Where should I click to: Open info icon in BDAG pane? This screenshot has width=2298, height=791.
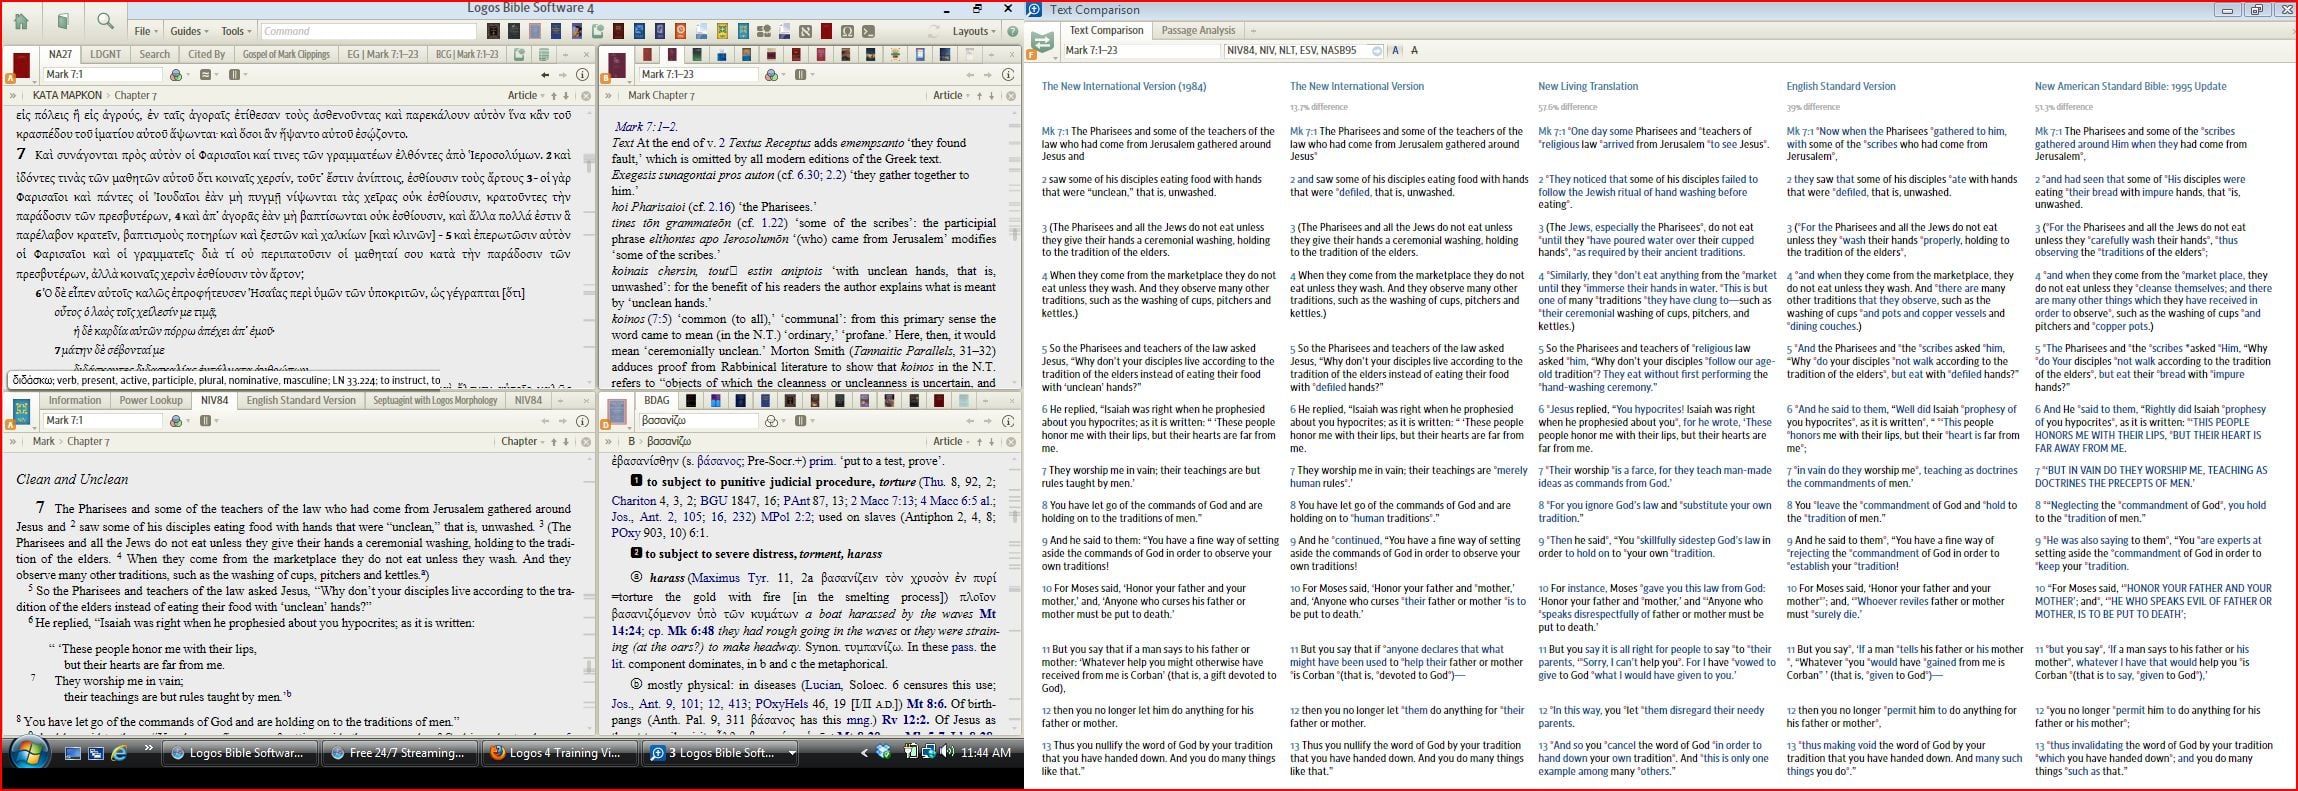coord(1007,421)
